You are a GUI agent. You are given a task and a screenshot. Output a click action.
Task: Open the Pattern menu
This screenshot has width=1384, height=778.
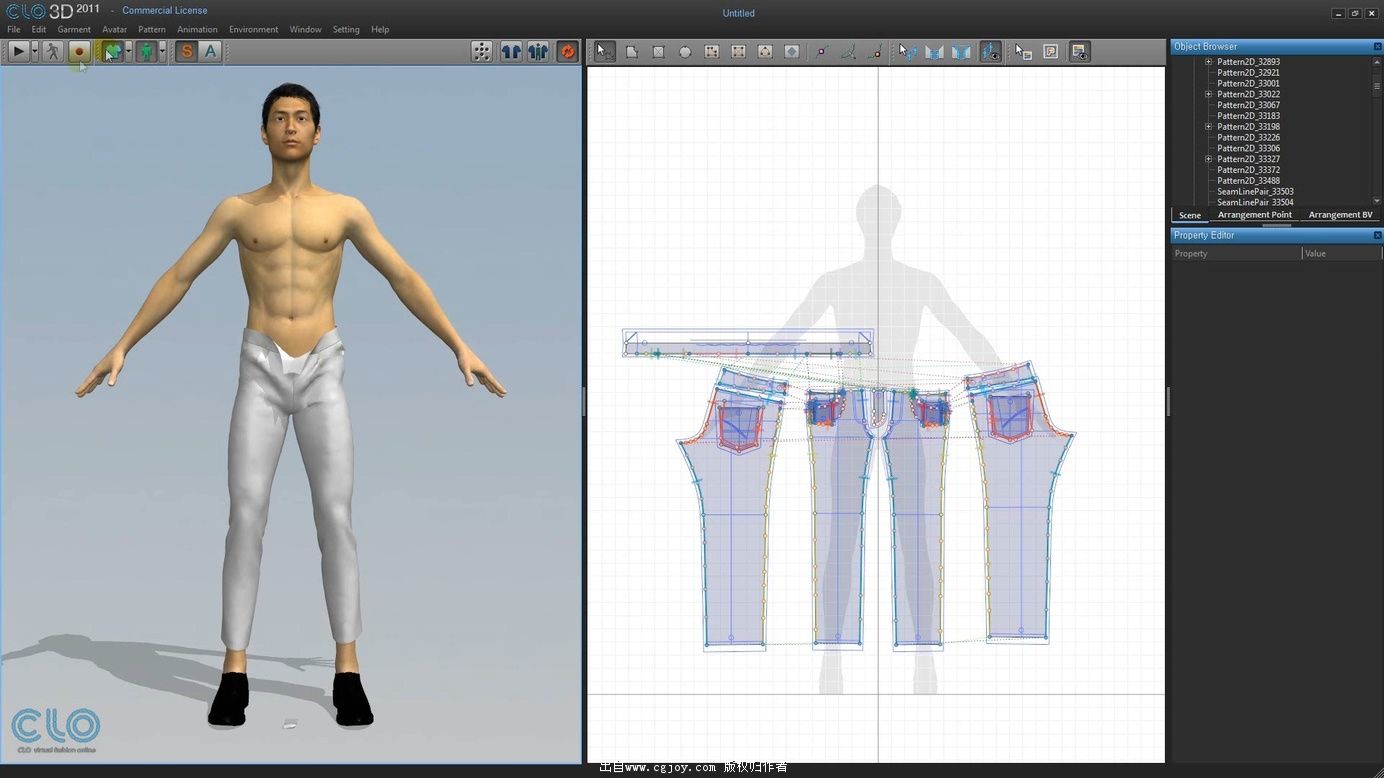point(152,30)
